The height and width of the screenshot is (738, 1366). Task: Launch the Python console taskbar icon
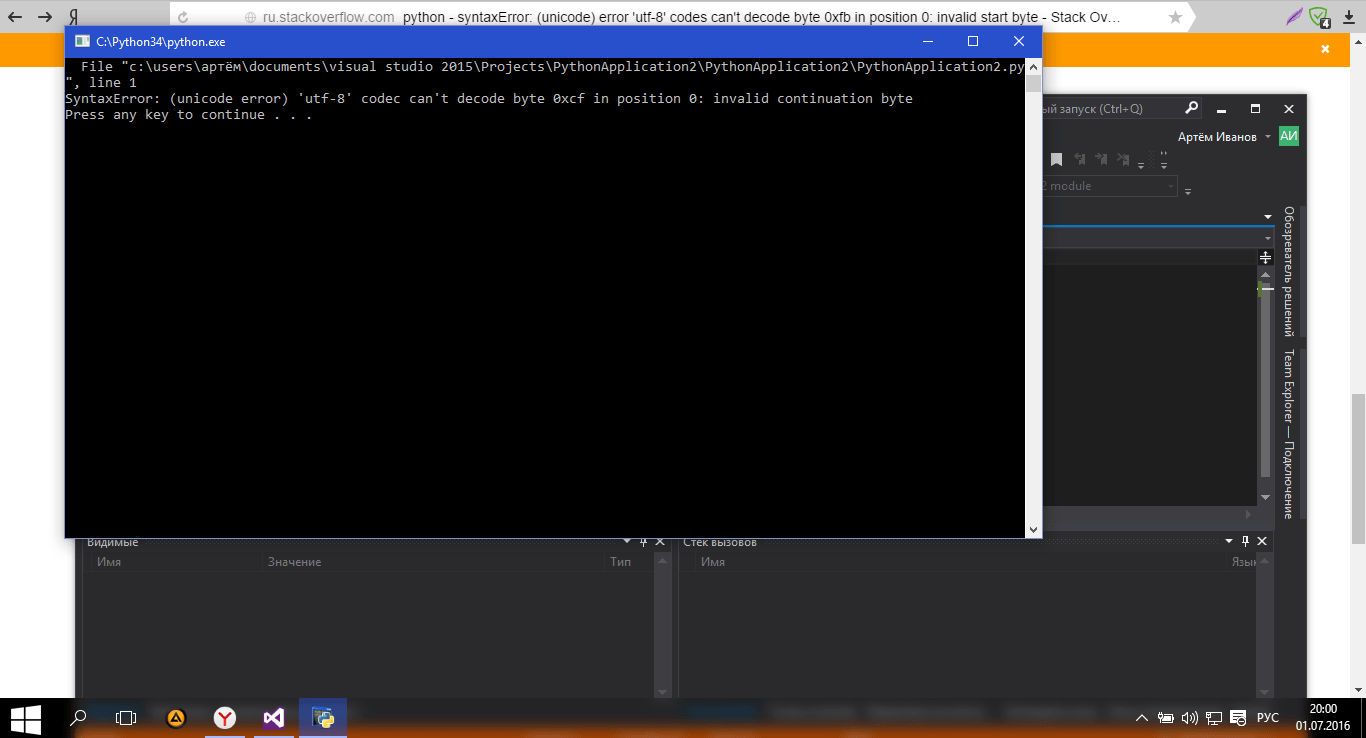322,717
